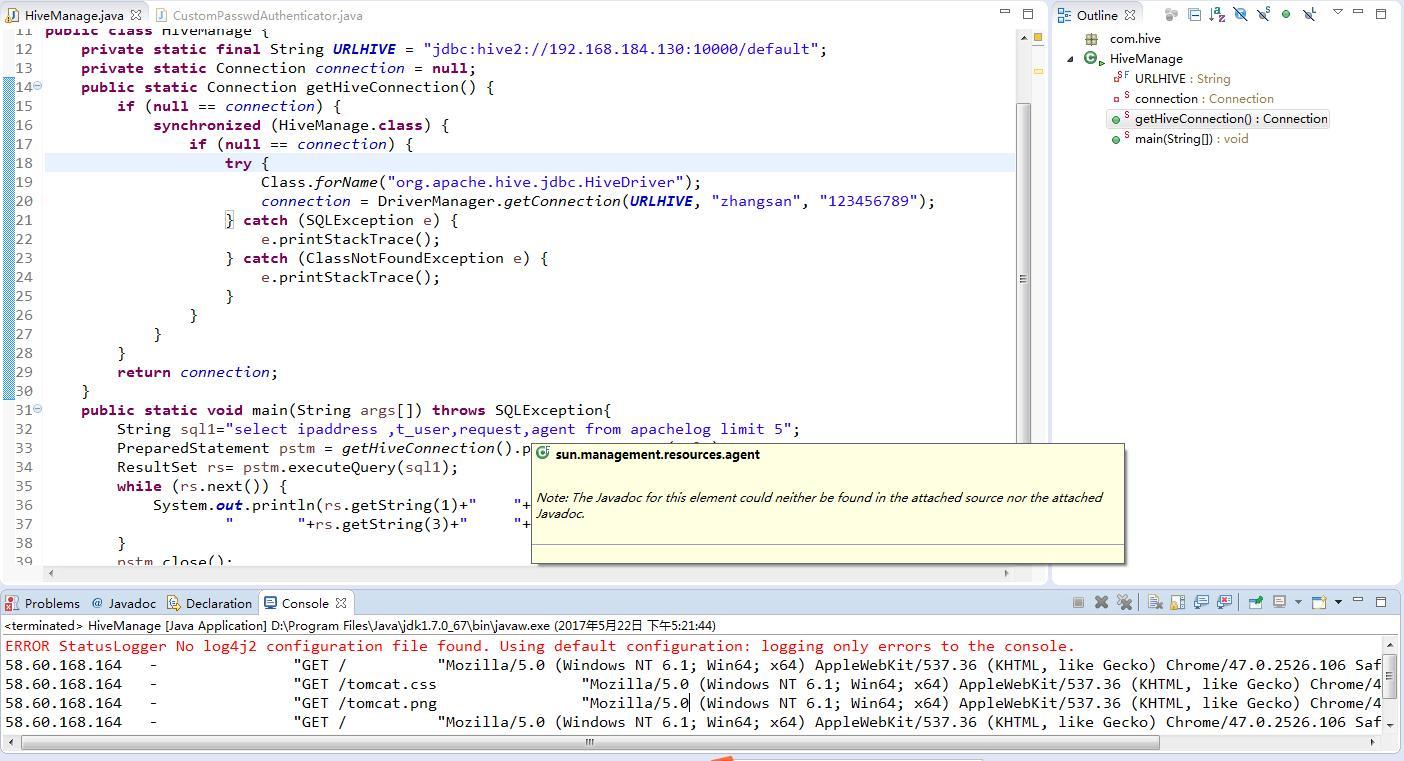Remove Launch with the single X icon

1101,602
